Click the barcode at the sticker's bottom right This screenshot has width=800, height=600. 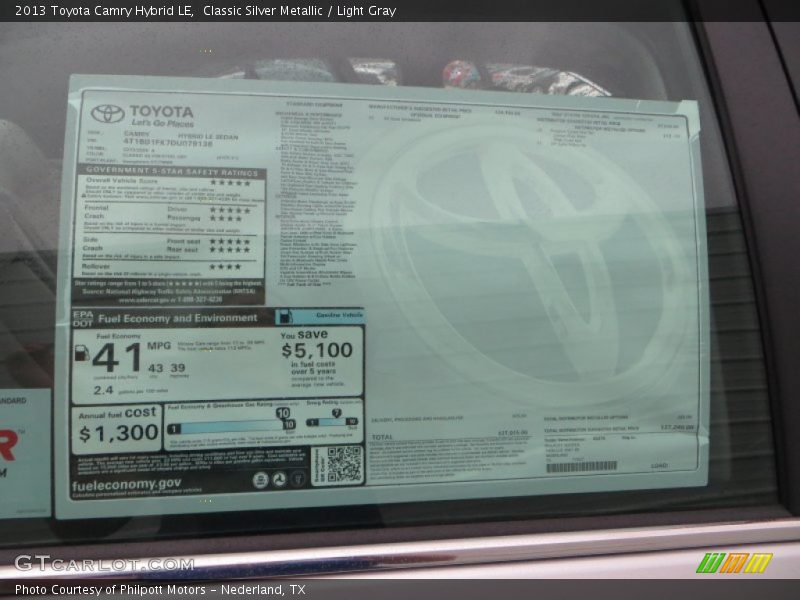[x=582, y=466]
